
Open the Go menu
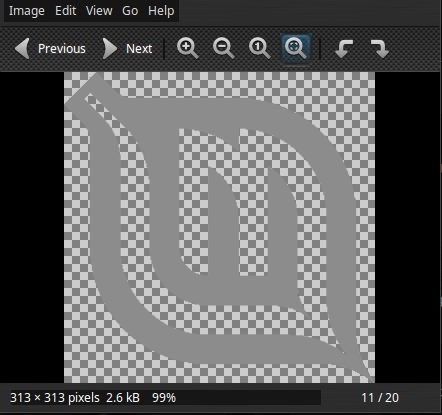[130, 11]
